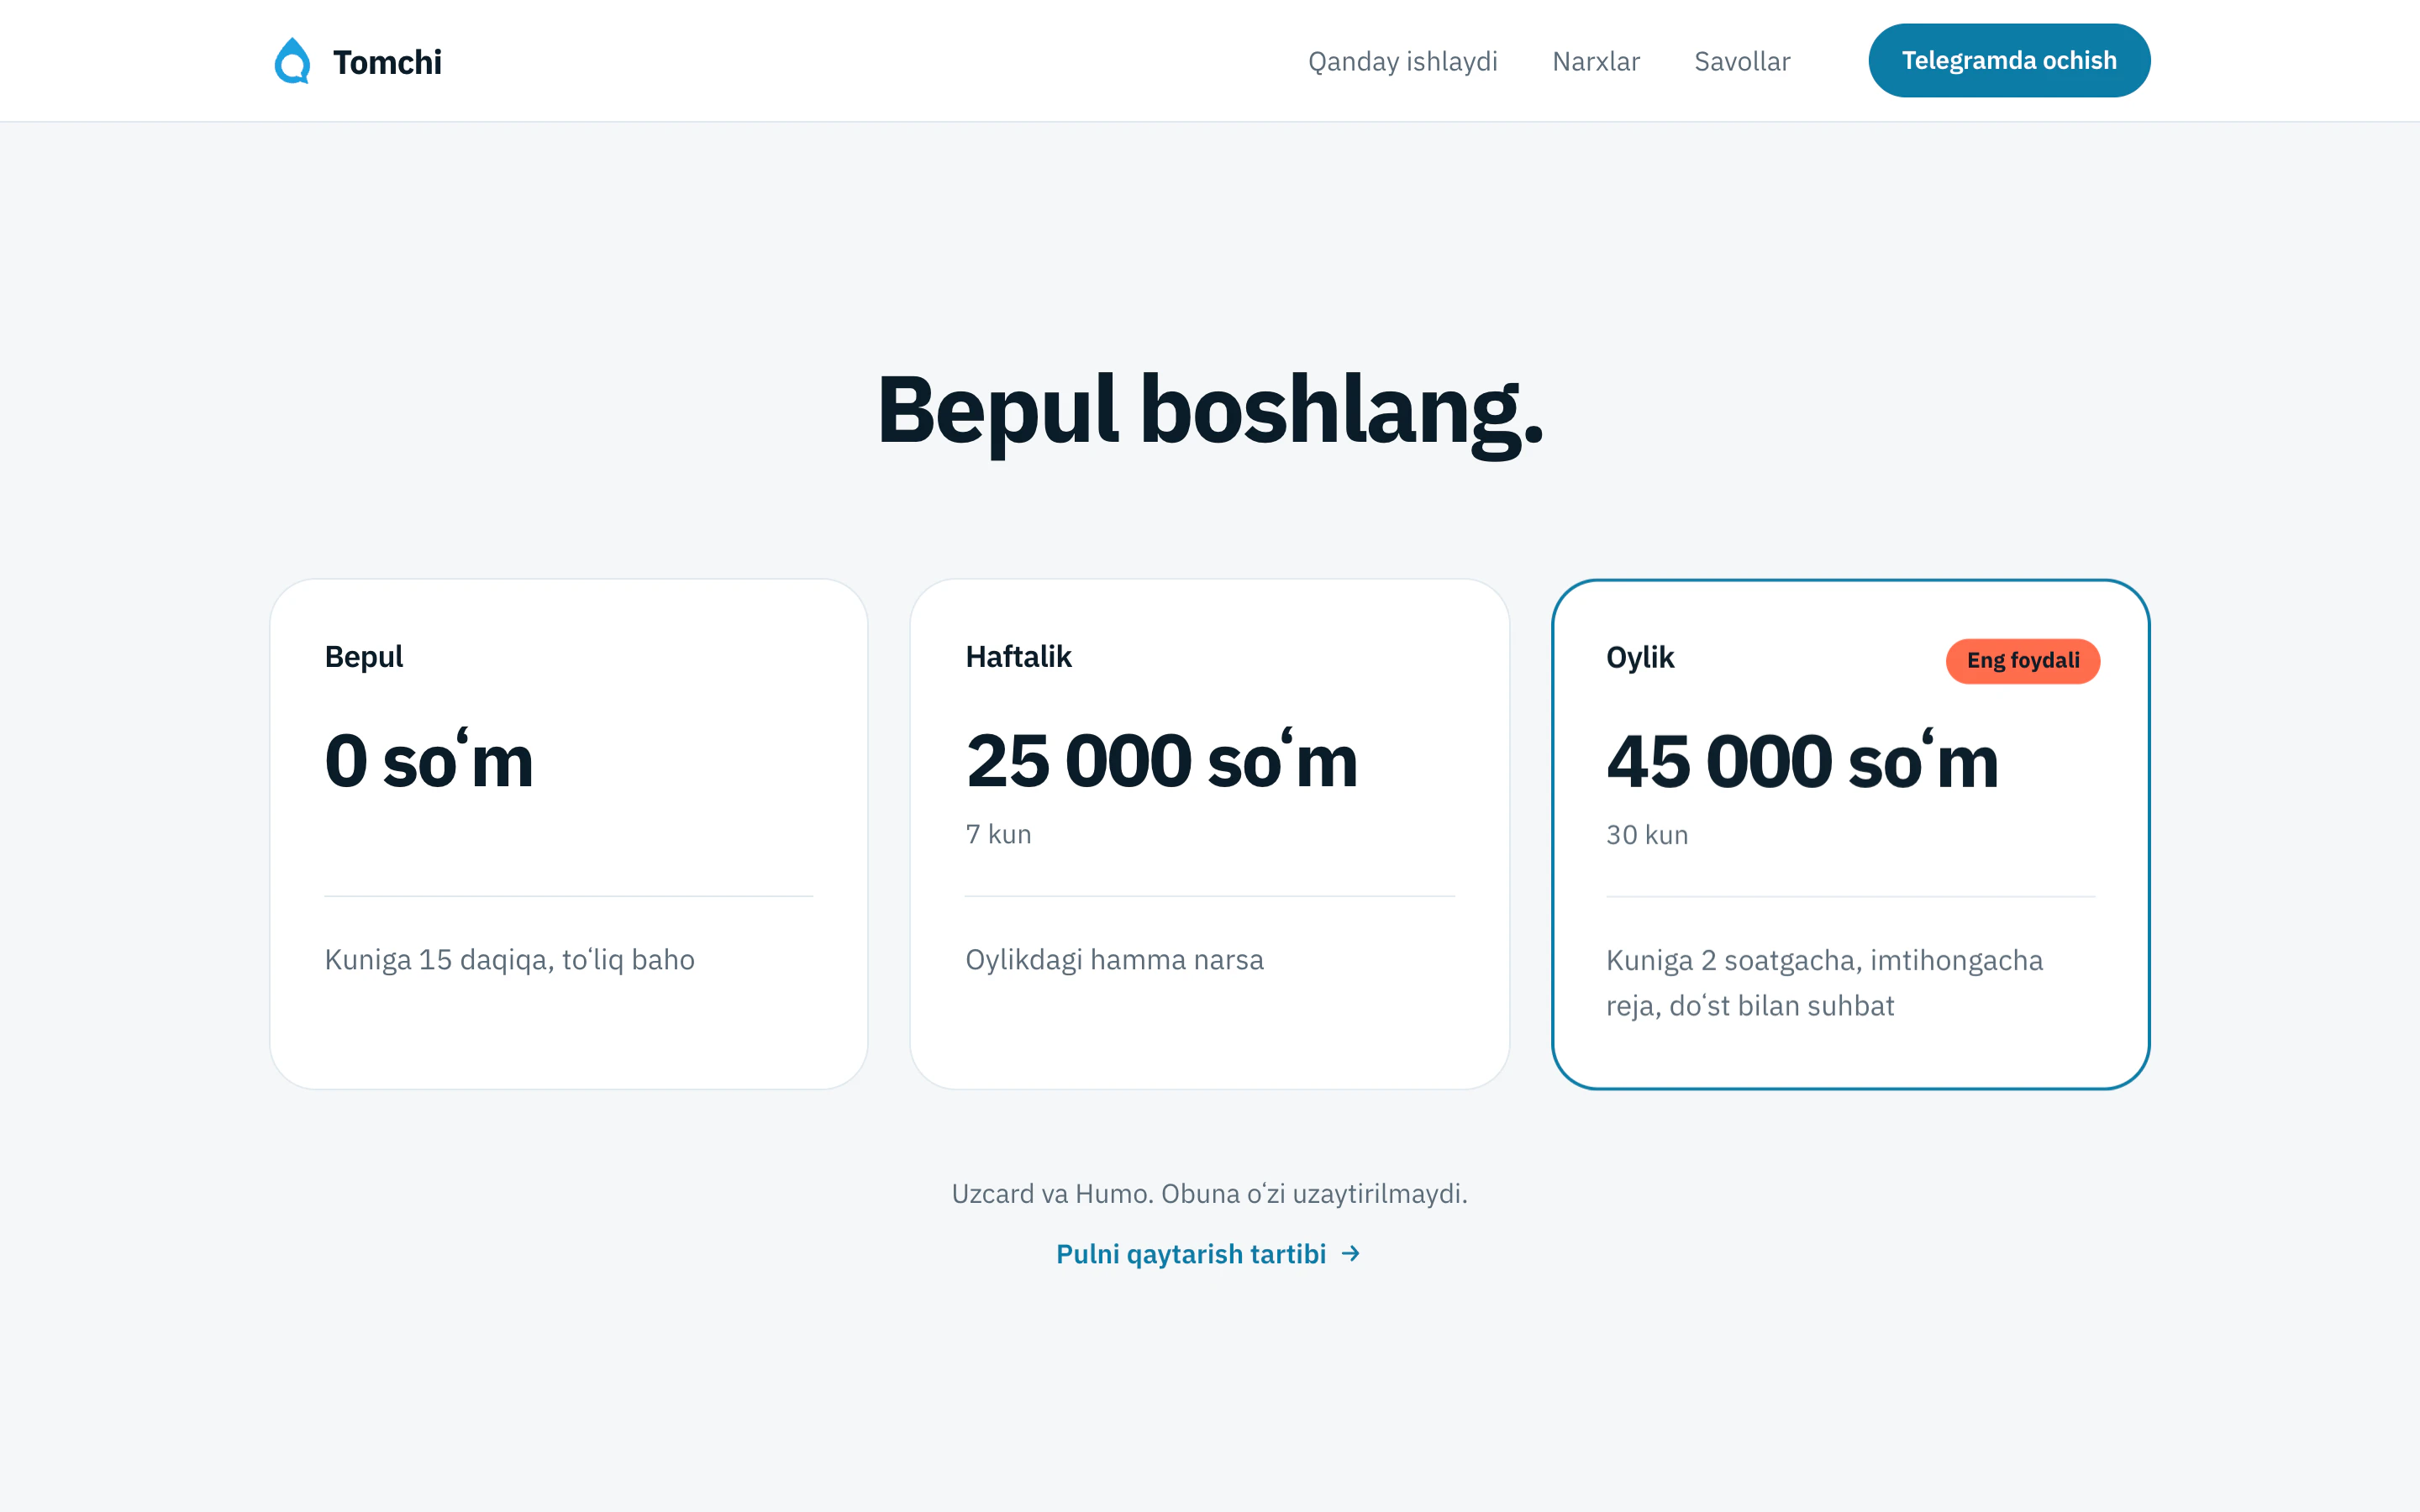The image size is (2420, 1512).
Task: Click the Eng foydali badge
Action: point(2022,660)
